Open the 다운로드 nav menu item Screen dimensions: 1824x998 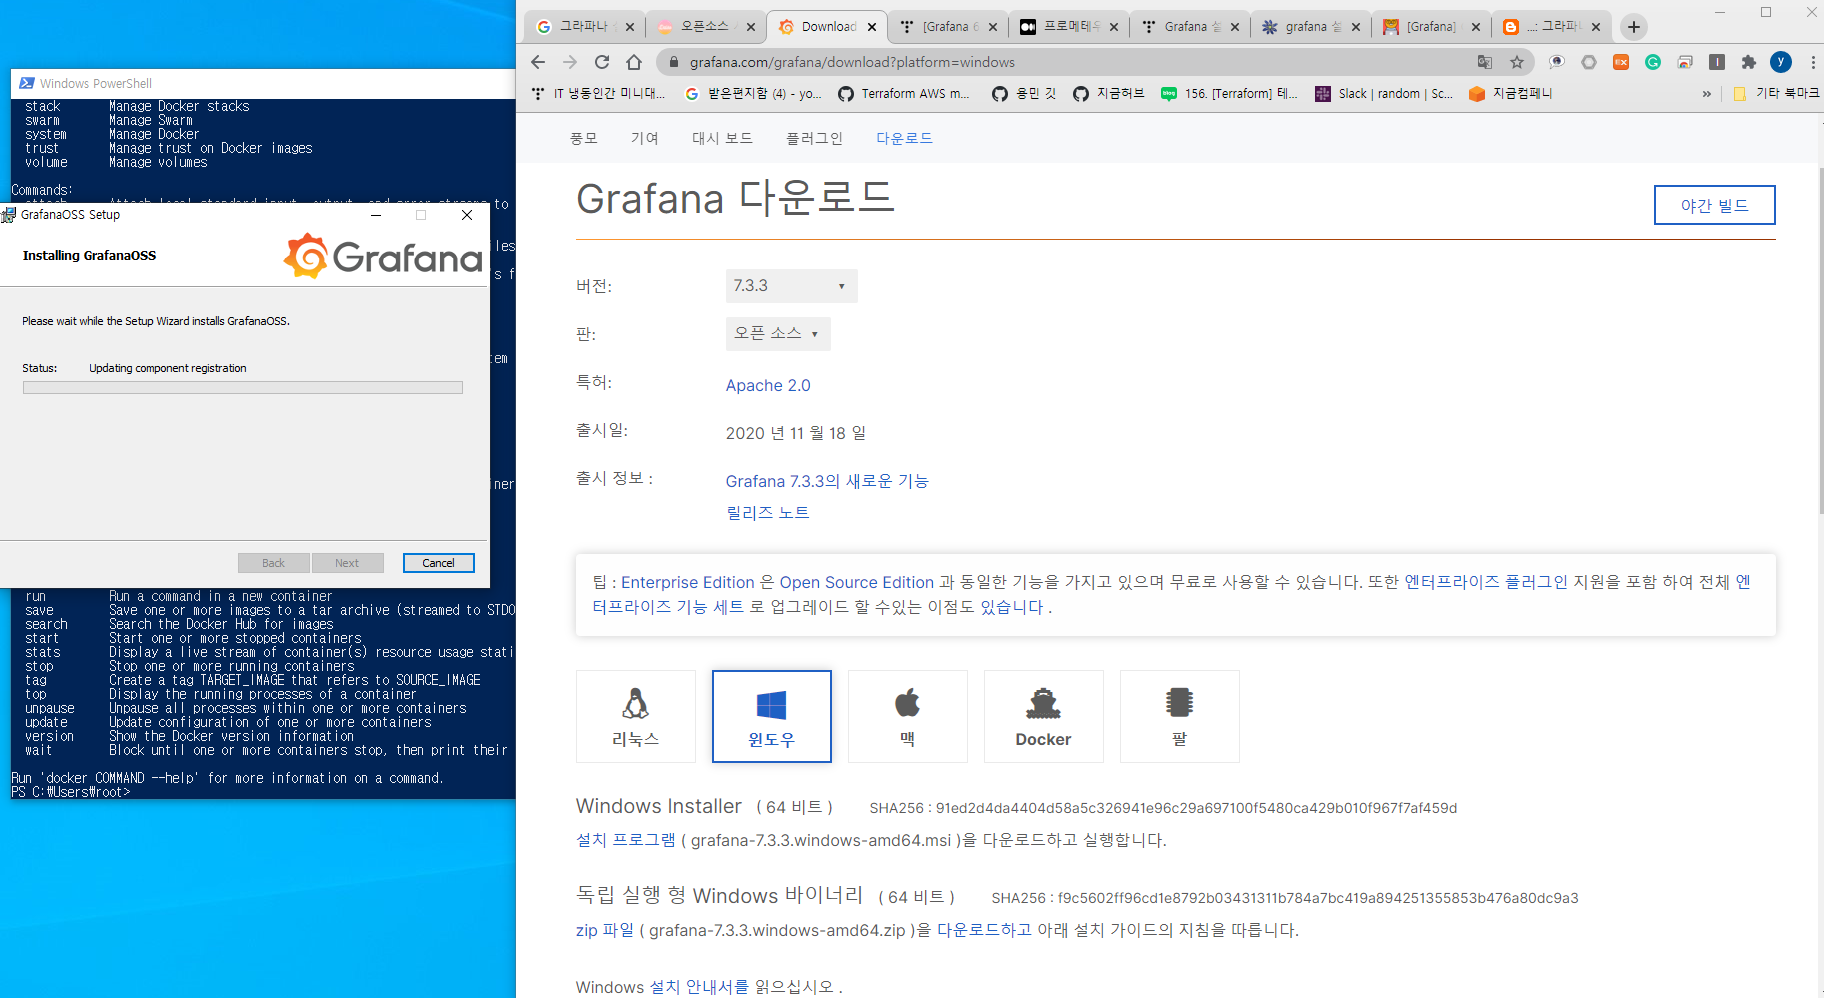coord(904,138)
